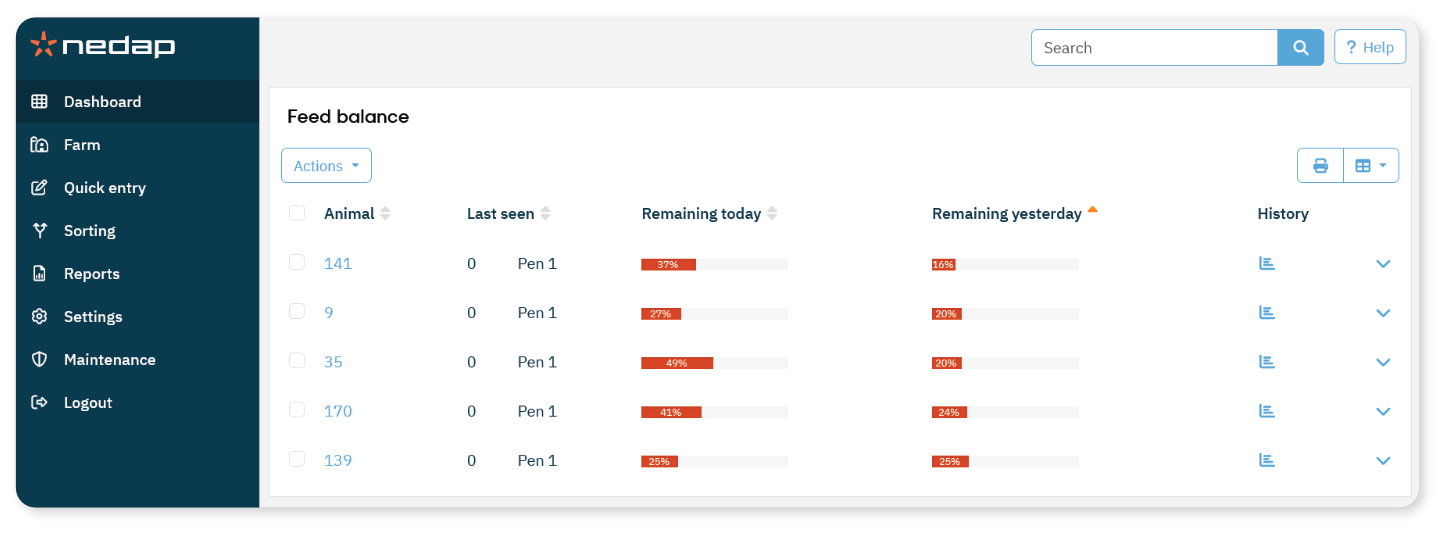
Task: Click into the Search field
Action: pyautogui.click(x=1154, y=48)
